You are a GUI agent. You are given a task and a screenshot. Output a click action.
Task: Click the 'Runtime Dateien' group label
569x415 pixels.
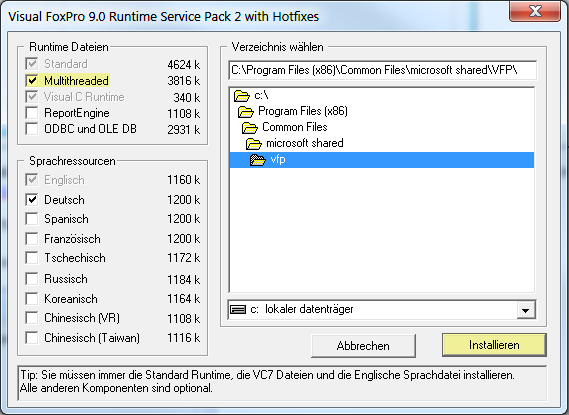point(69,47)
